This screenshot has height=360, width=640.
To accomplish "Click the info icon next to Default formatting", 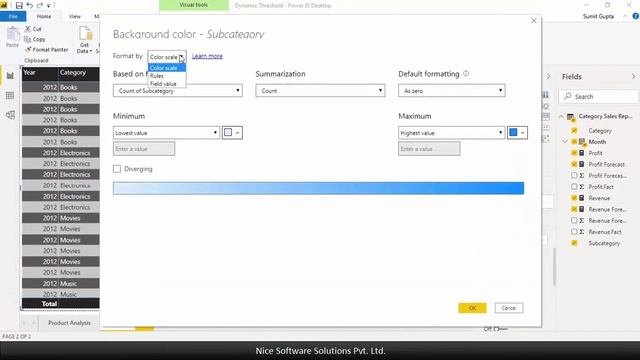I will pyautogui.click(x=466, y=73).
